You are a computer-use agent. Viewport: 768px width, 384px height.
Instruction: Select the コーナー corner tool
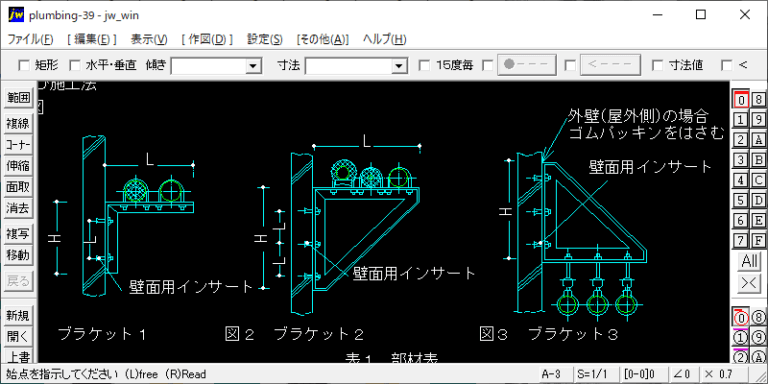18,145
